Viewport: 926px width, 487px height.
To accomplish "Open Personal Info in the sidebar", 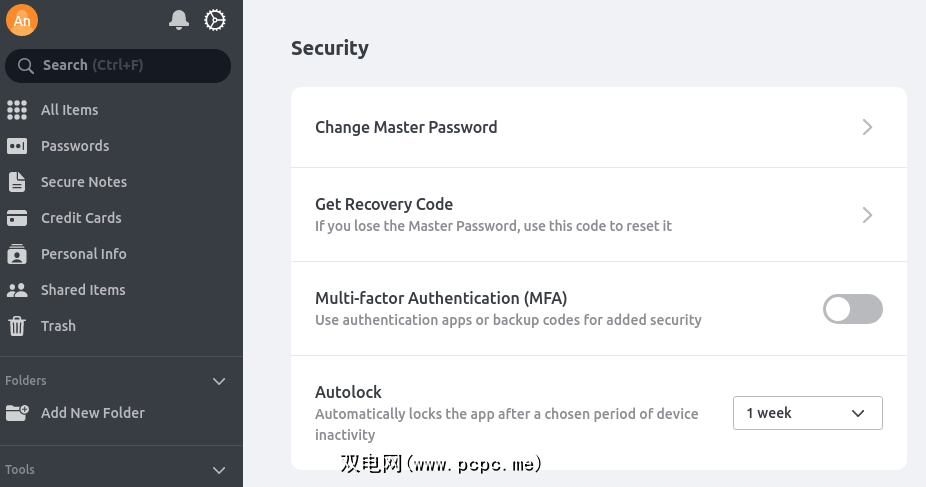I will (x=83, y=254).
